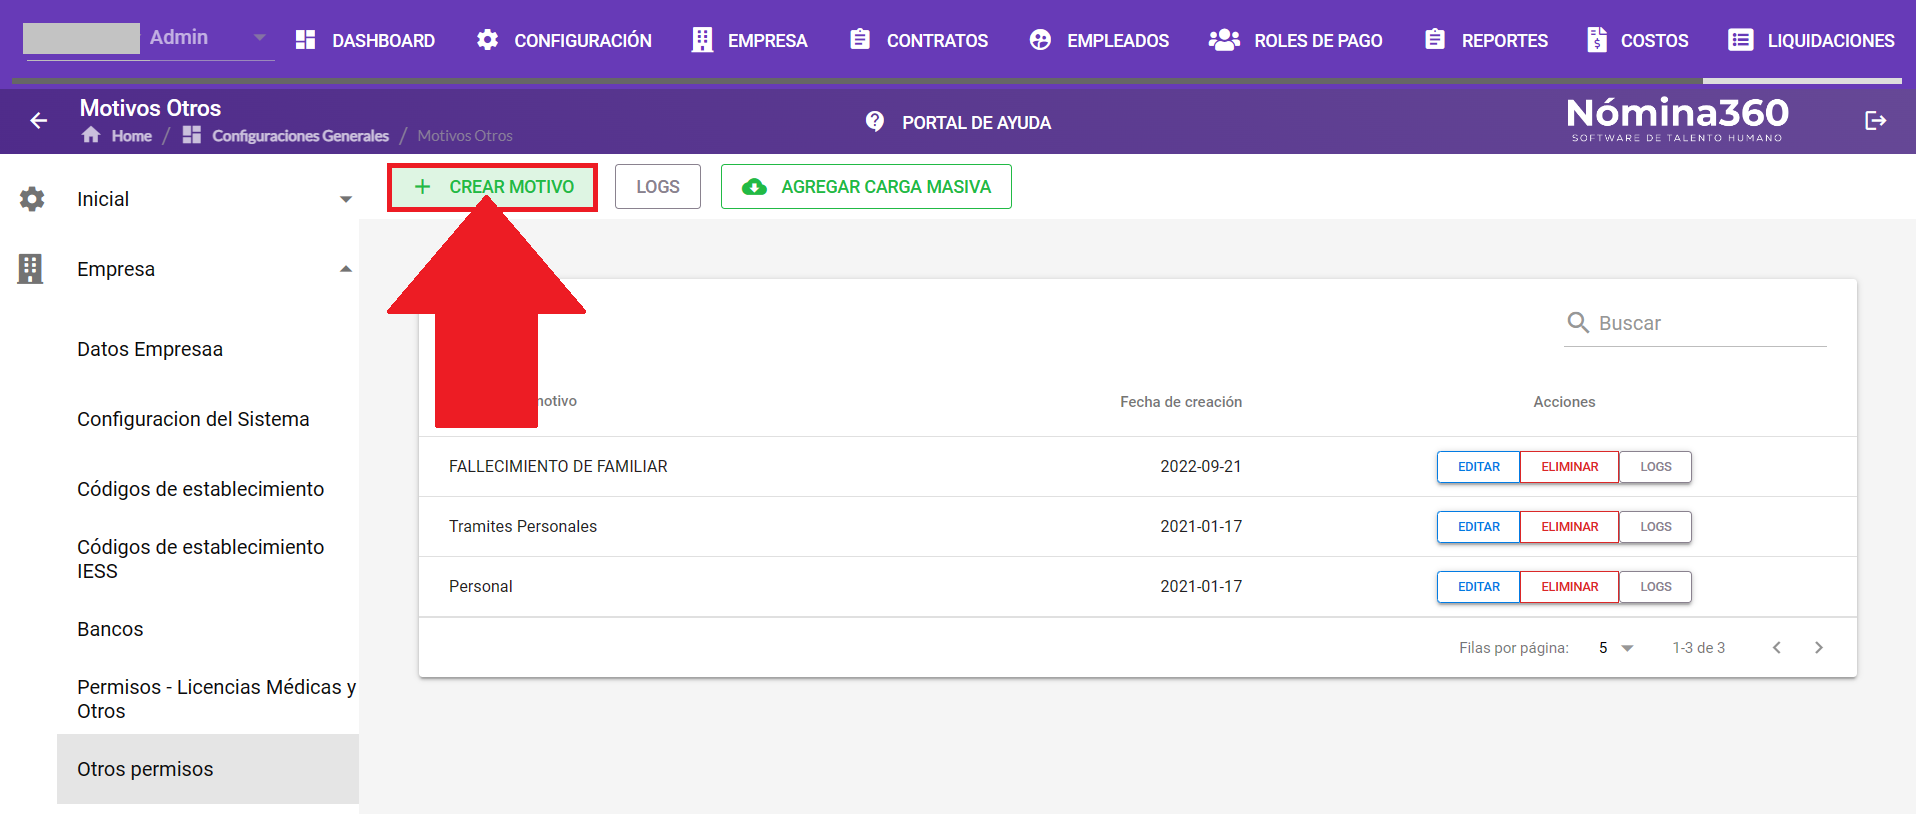Click the CREAR MOTIVO button
This screenshot has height=814, width=1916.
click(493, 187)
